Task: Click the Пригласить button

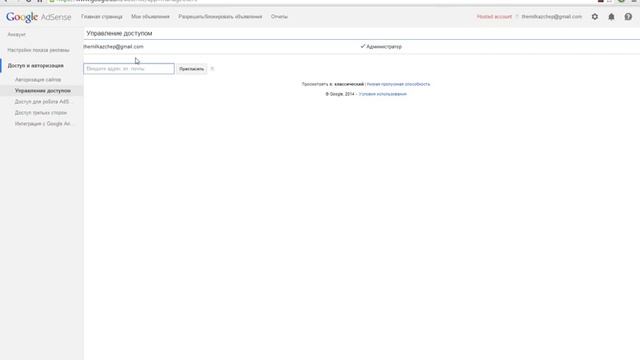Action: [x=191, y=69]
